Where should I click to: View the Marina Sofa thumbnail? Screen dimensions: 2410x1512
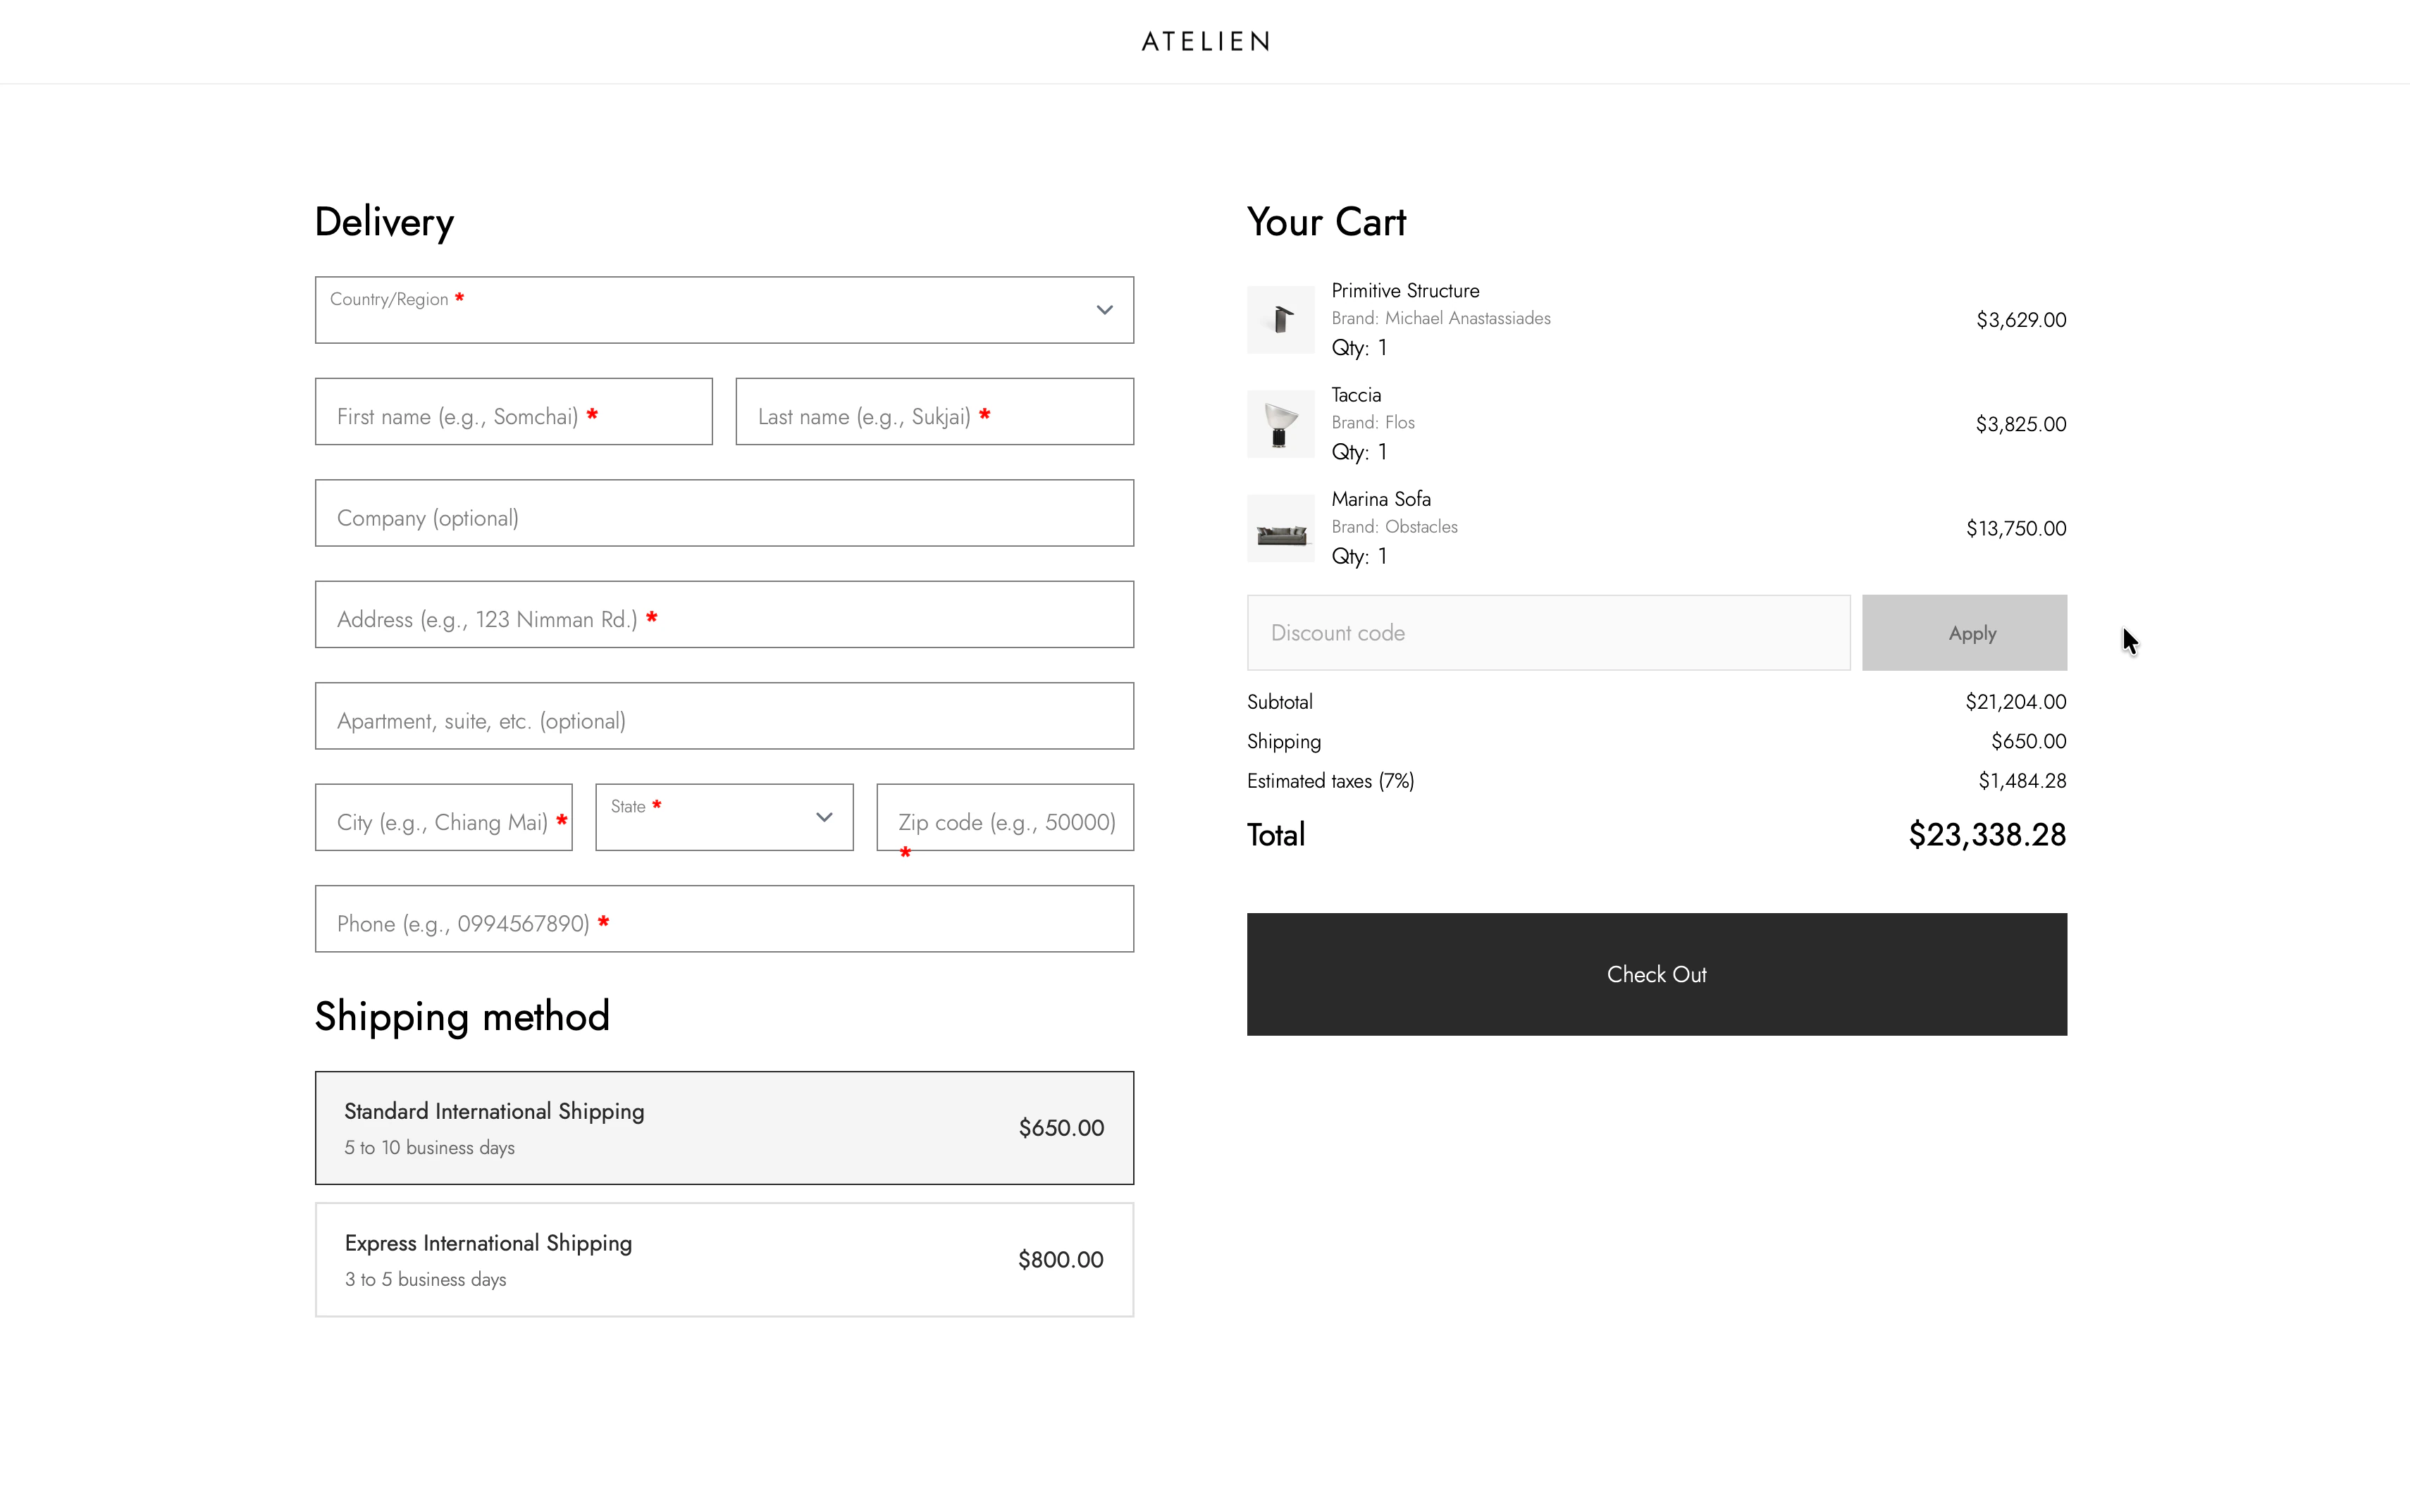point(1280,528)
